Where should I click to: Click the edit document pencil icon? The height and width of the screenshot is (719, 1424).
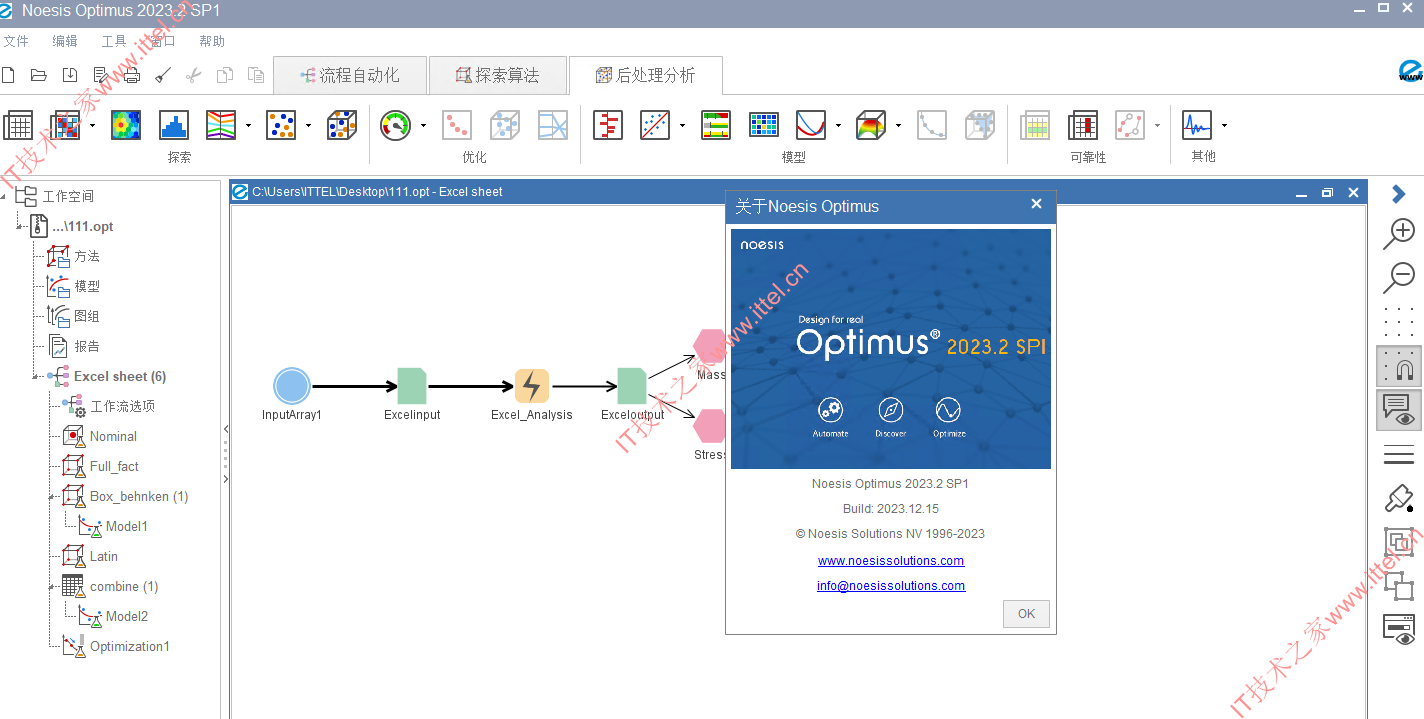pos(101,75)
